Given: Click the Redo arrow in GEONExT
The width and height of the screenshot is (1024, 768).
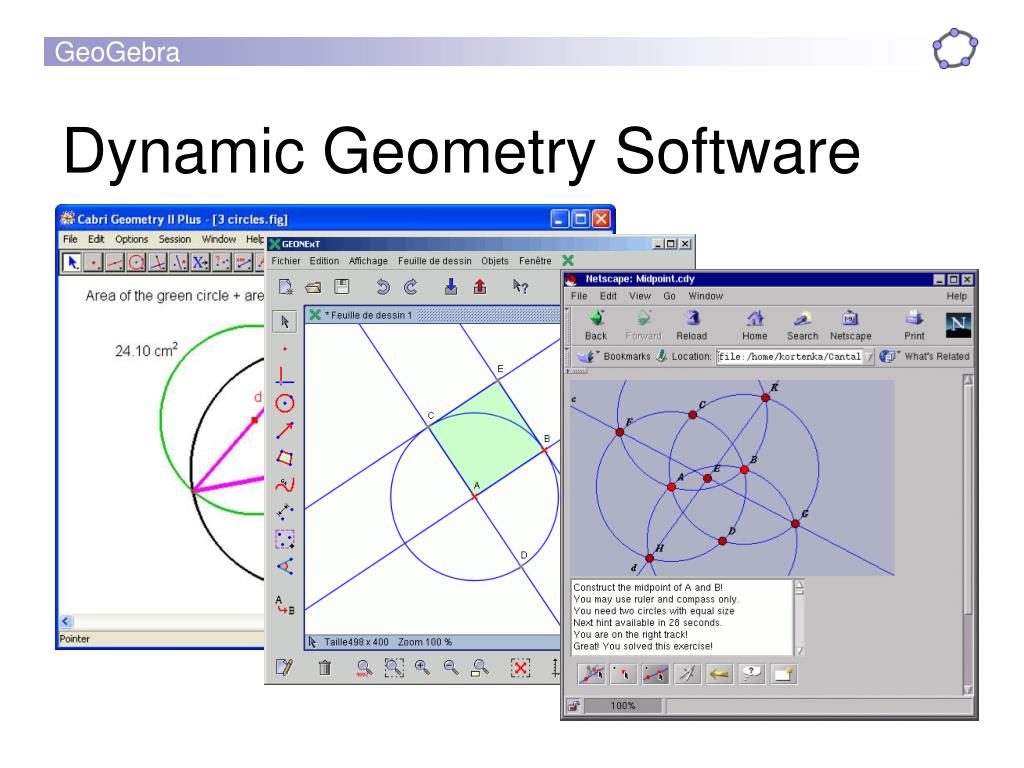Looking at the screenshot, I should point(411,287).
